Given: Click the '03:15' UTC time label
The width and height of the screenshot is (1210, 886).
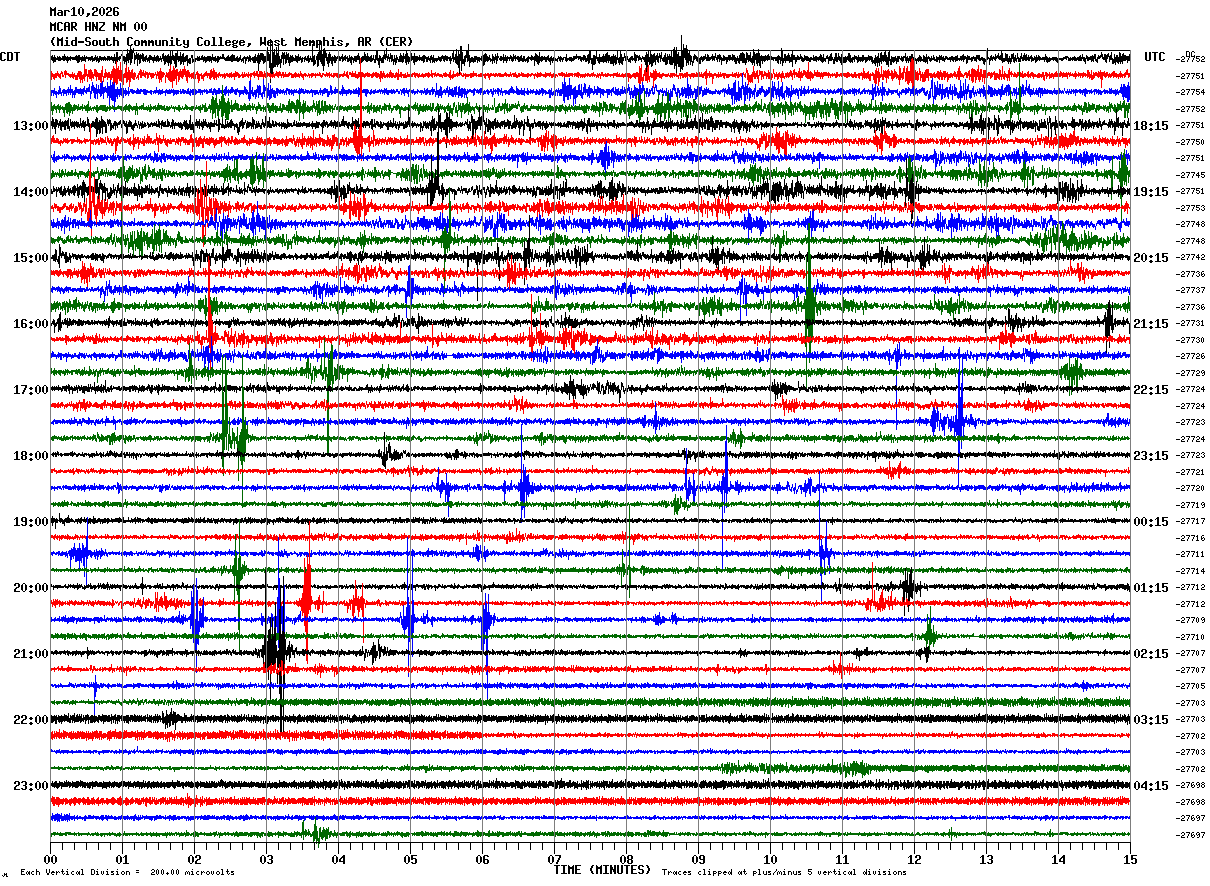Looking at the screenshot, I should [1150, 720].
